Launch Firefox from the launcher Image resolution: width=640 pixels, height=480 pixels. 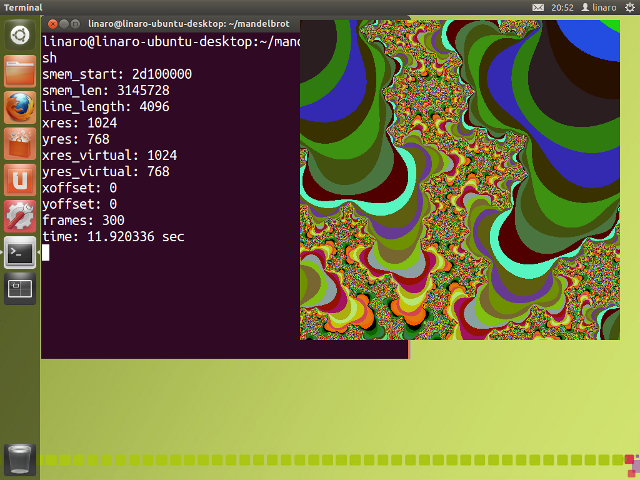click(x=20, y=108)
